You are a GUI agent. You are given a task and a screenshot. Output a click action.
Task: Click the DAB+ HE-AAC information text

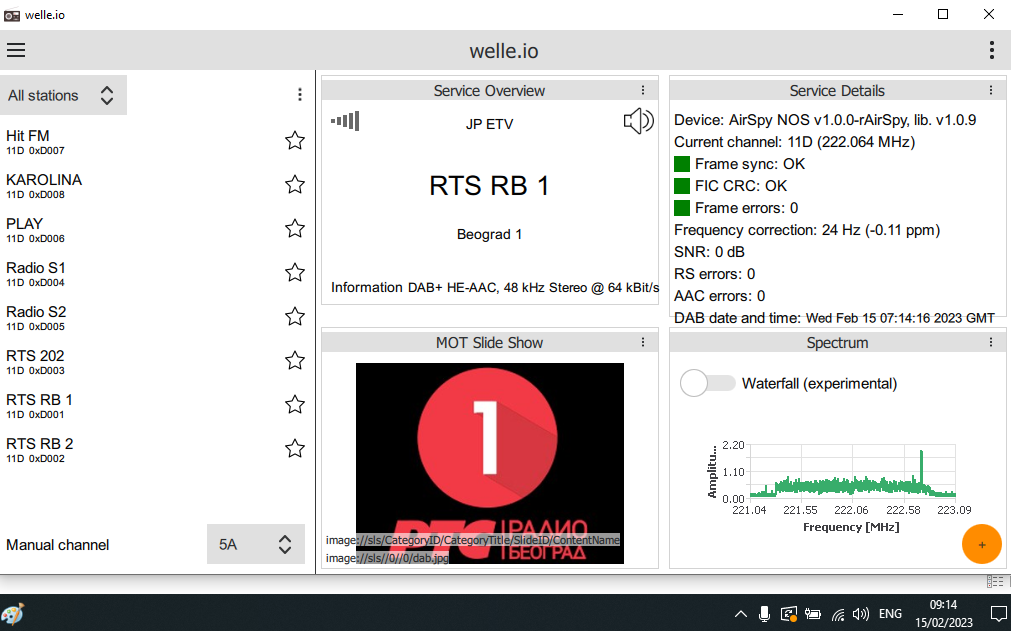pos(533,287)
